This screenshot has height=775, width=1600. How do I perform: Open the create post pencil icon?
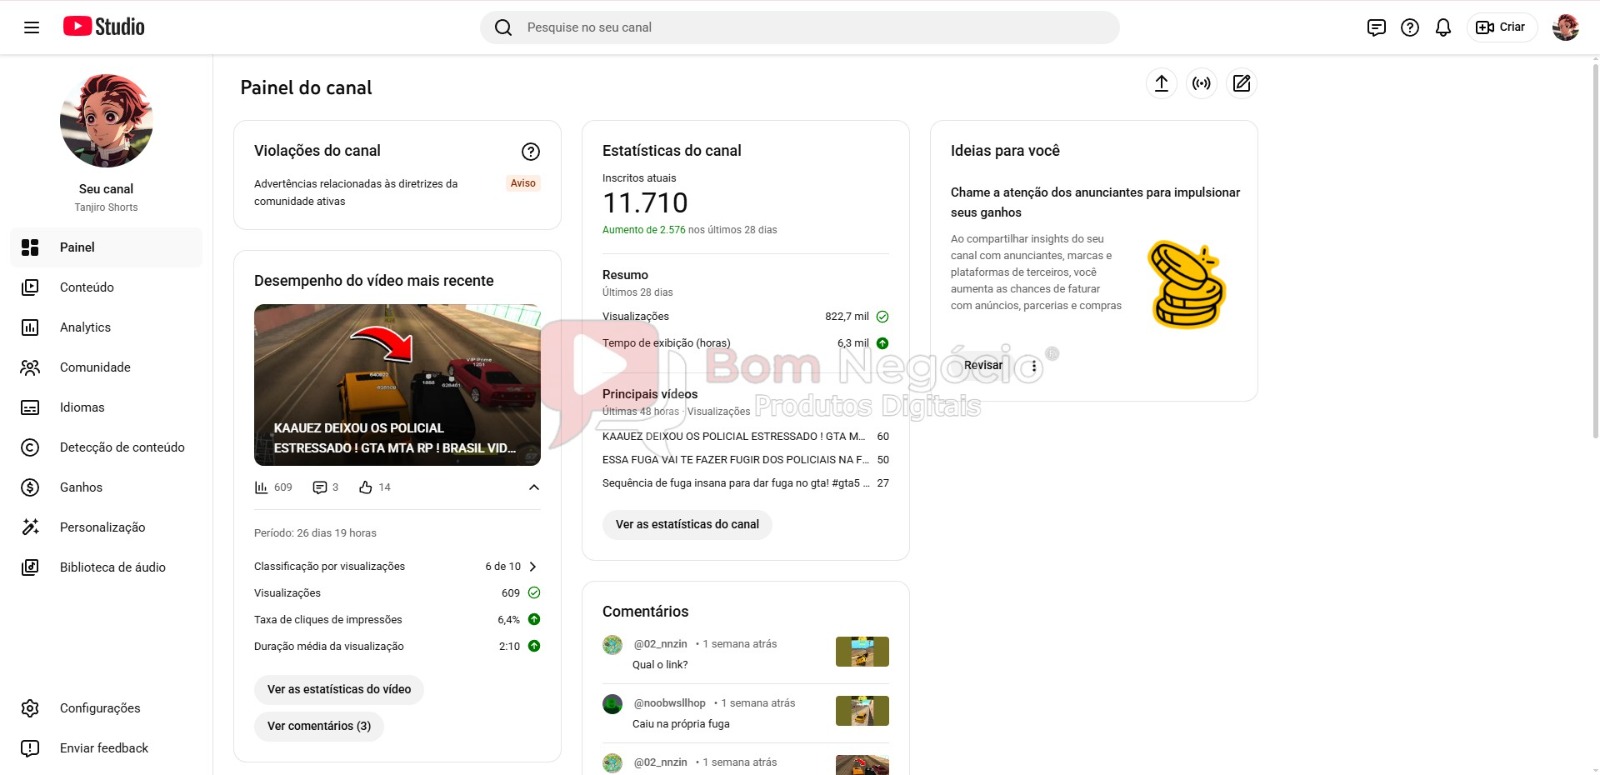point(1241,84)
